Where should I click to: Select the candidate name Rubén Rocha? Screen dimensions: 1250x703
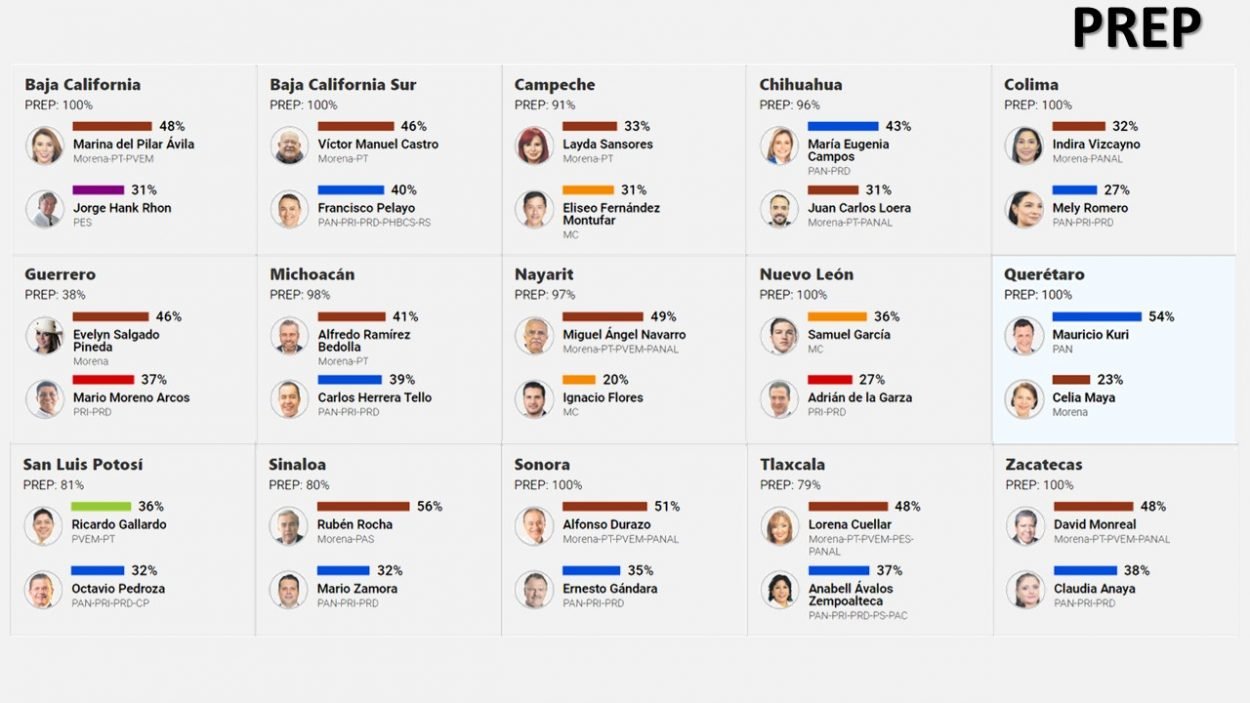(x=355, y=524)
